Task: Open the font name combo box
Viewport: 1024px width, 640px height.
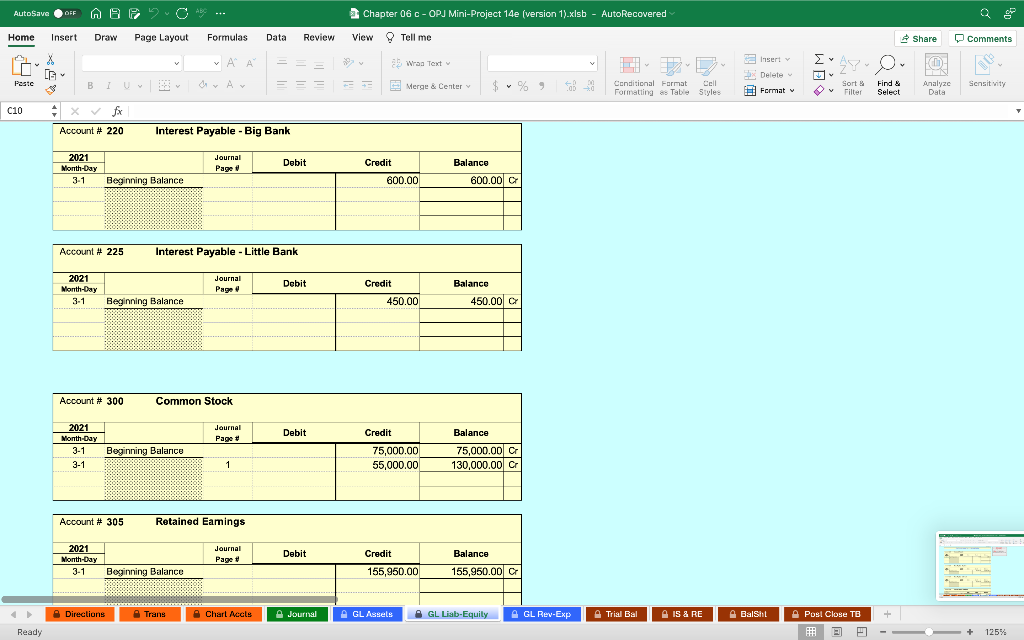Action: tap(131, 63)
